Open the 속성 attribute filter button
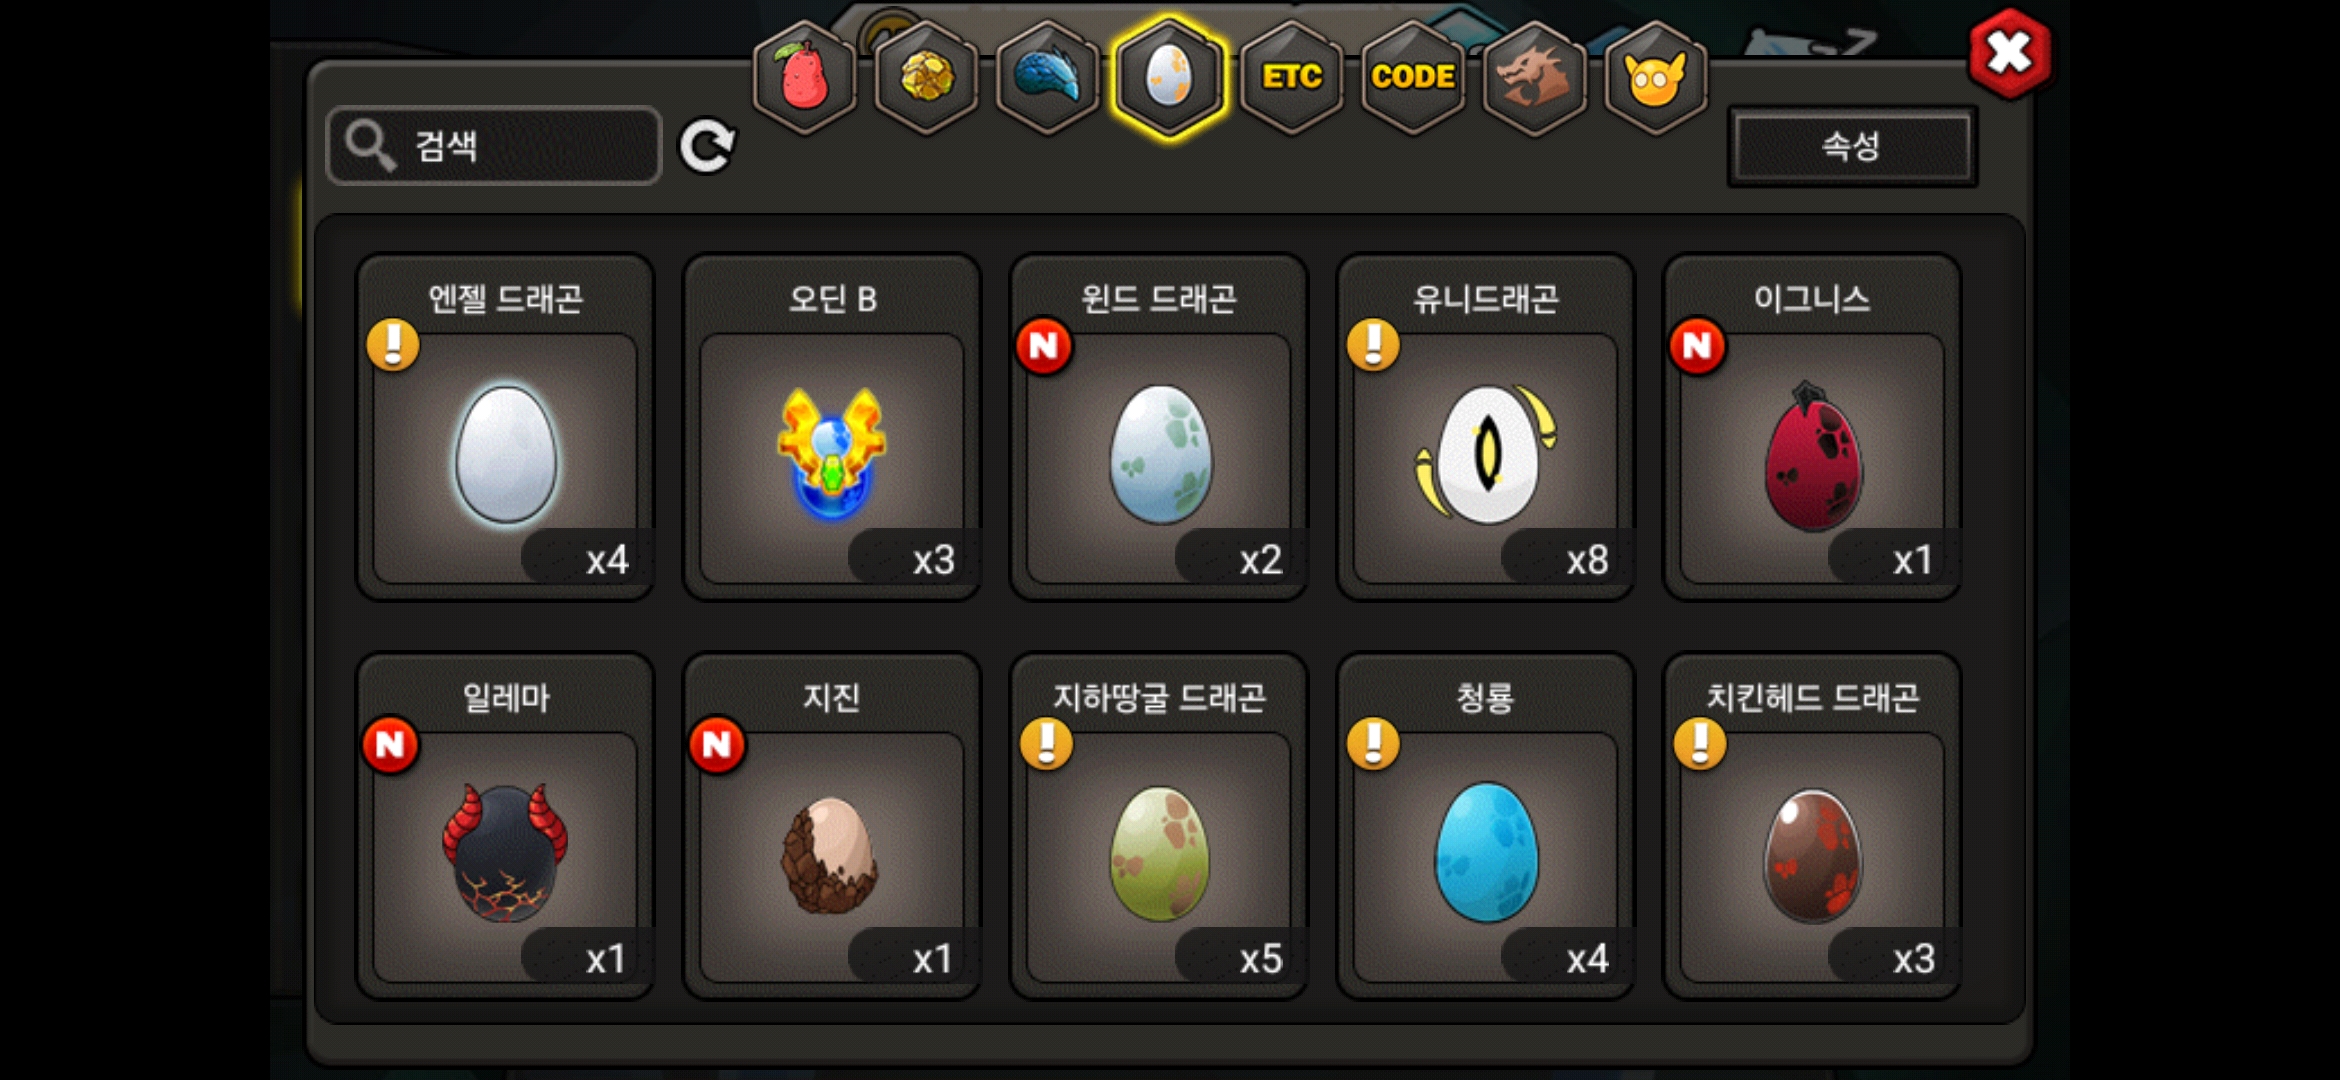This screenshot has width=2340, height=1080. click(x=1852, y=147)
